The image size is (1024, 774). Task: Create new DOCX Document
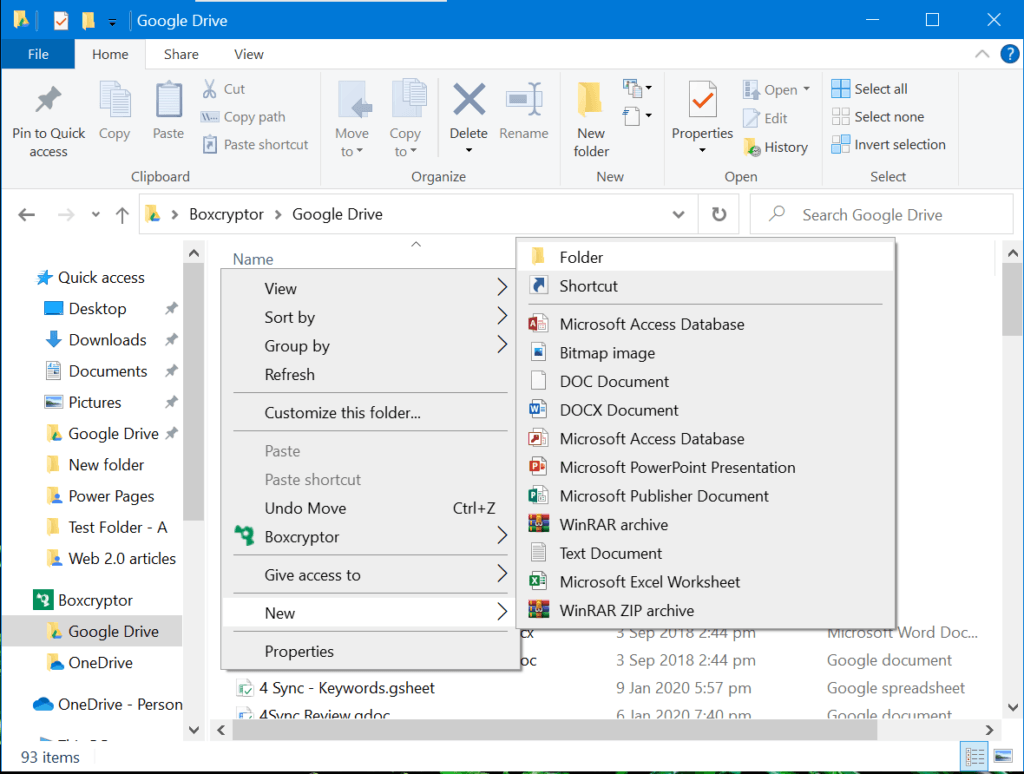pos(705,410)
